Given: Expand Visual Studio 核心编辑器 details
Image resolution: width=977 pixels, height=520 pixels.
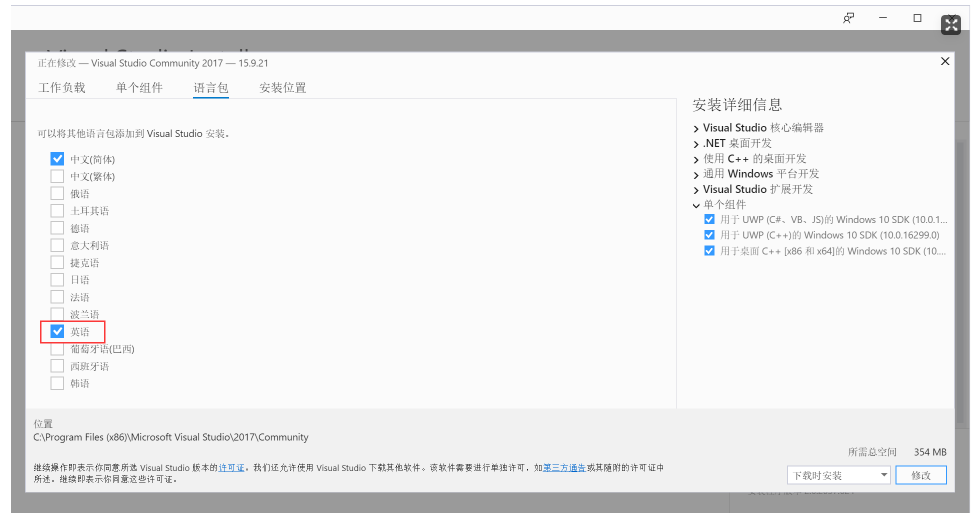Looking at the screenshot, I should point(696,128).
